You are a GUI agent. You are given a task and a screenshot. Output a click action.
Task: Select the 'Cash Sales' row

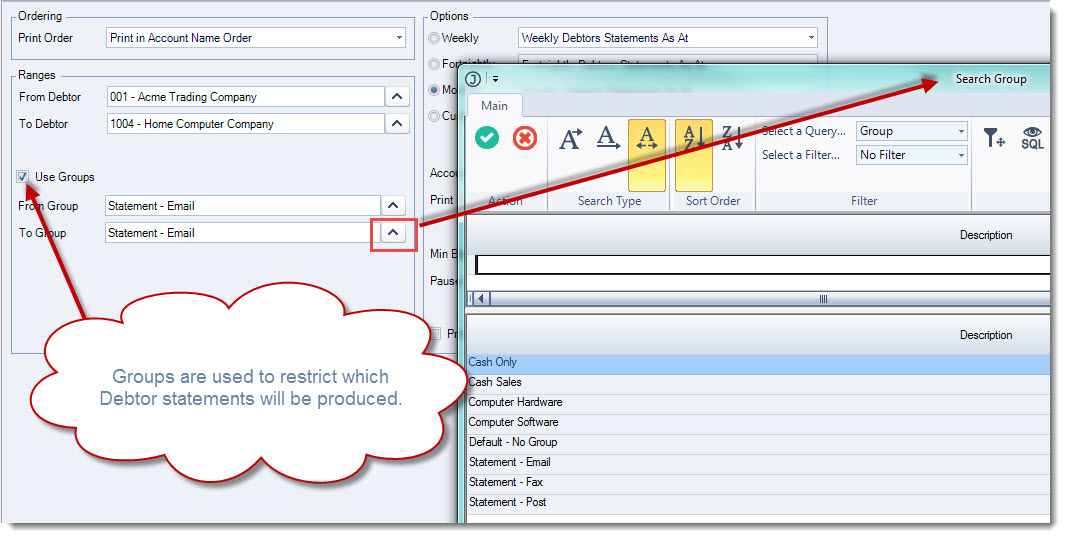click(x=759, y=382)
